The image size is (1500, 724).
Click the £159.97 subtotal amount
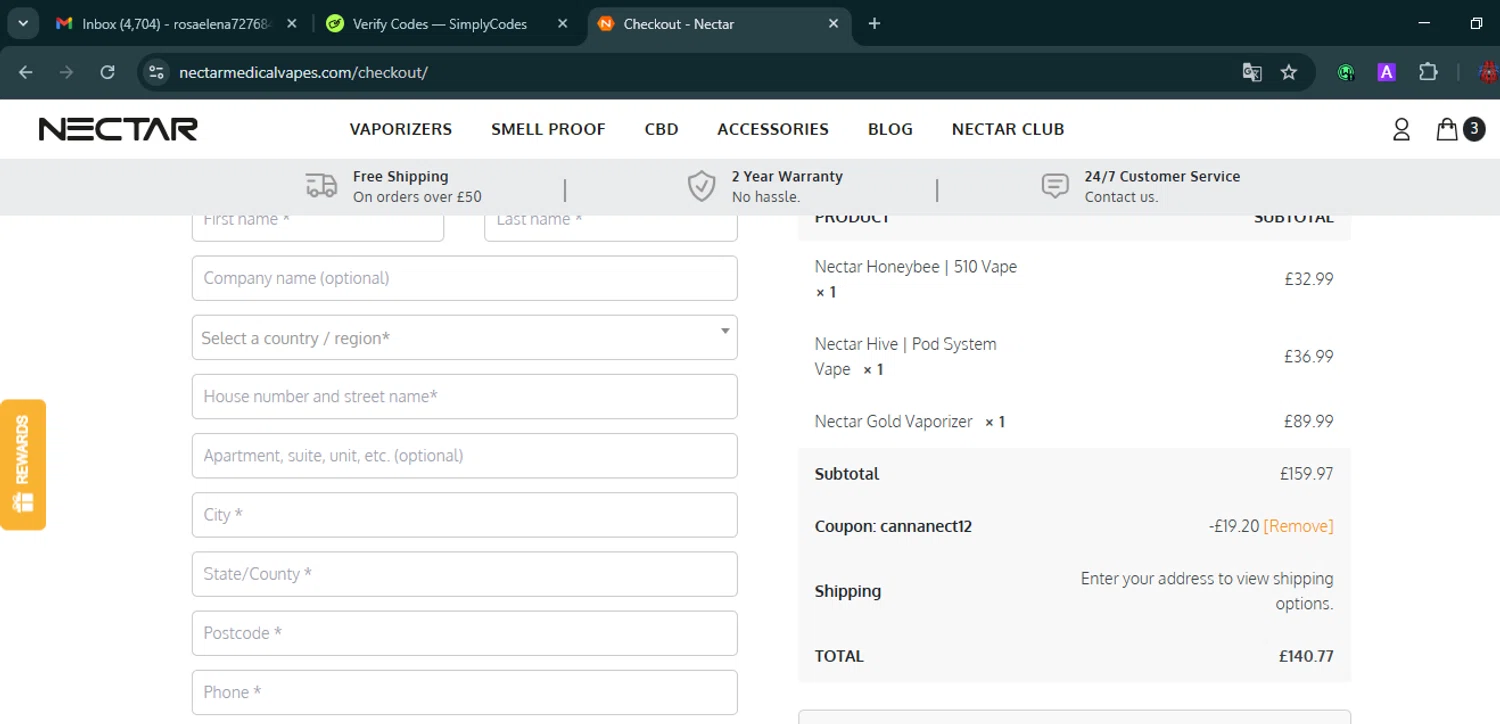click(x=1306, y=474)
